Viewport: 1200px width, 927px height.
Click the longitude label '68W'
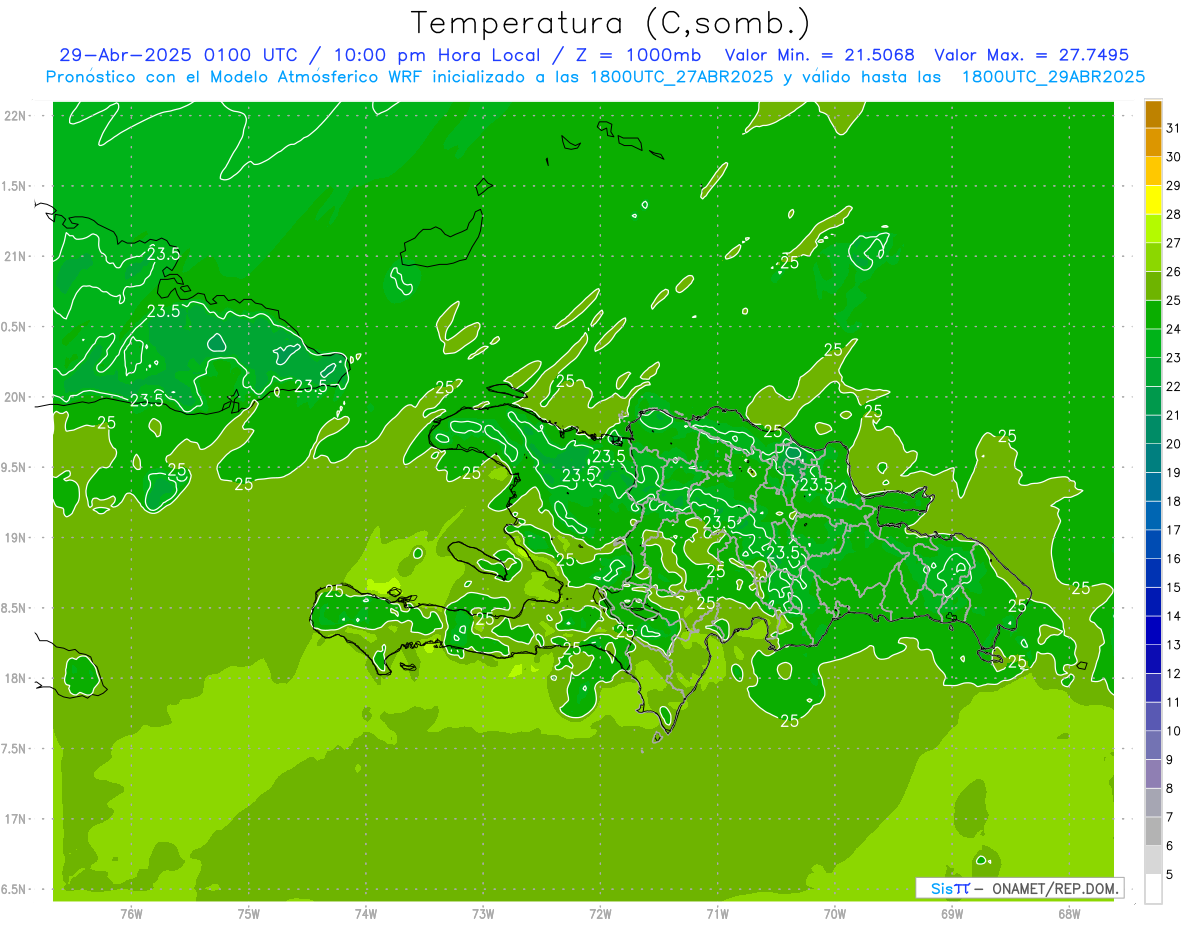[x=1069, y=914]
